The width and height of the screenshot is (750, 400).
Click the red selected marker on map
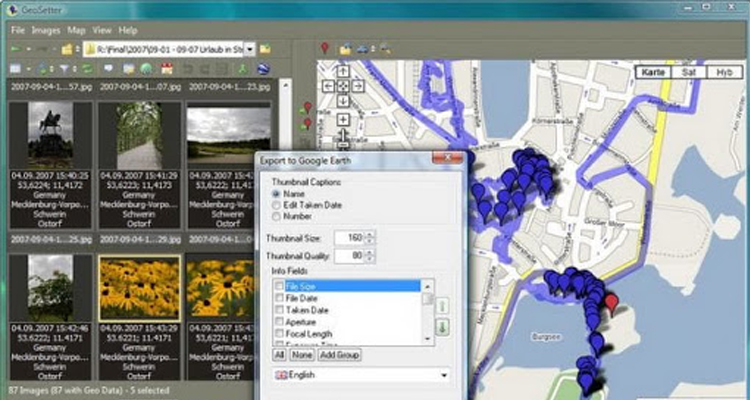611,304
